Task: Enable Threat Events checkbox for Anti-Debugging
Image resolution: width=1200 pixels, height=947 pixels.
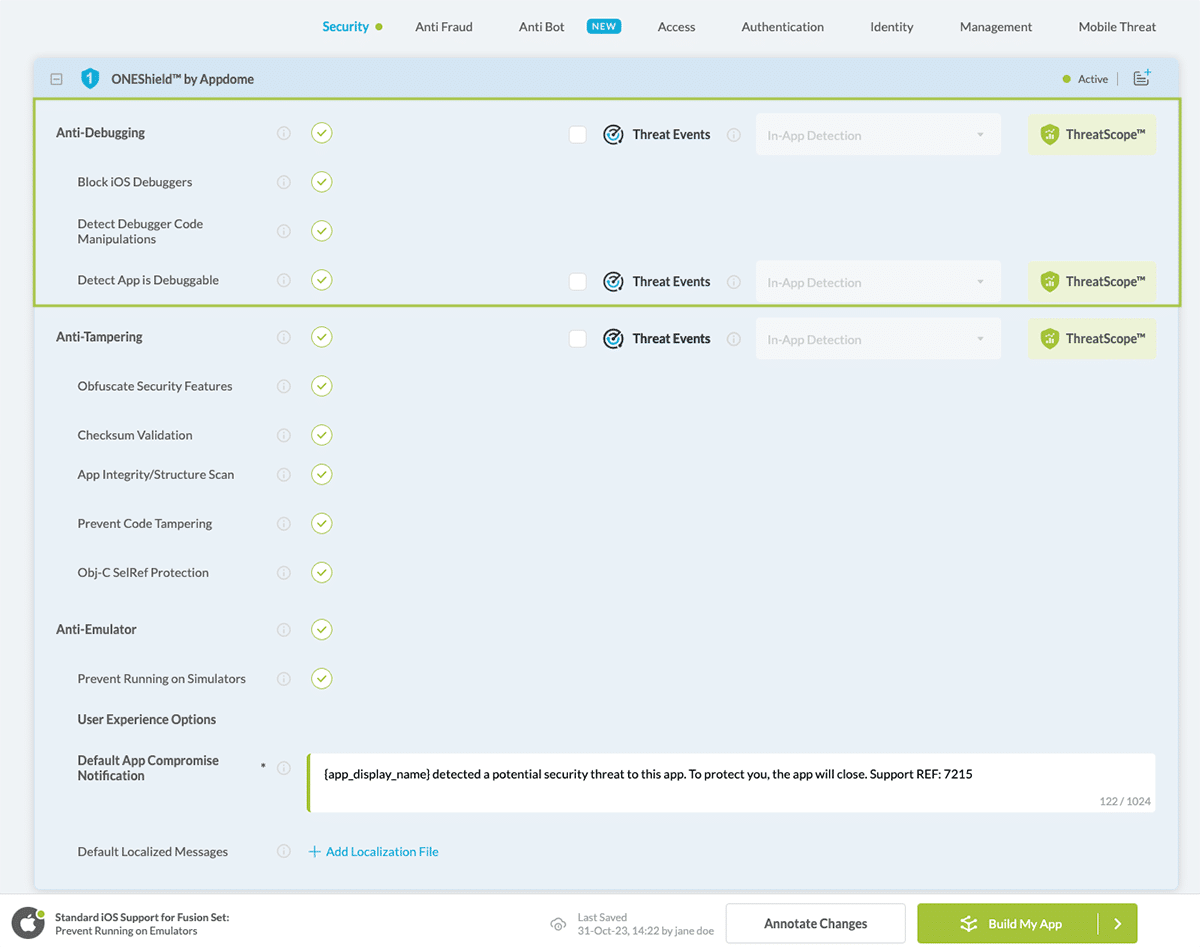Action: (578, 135)
